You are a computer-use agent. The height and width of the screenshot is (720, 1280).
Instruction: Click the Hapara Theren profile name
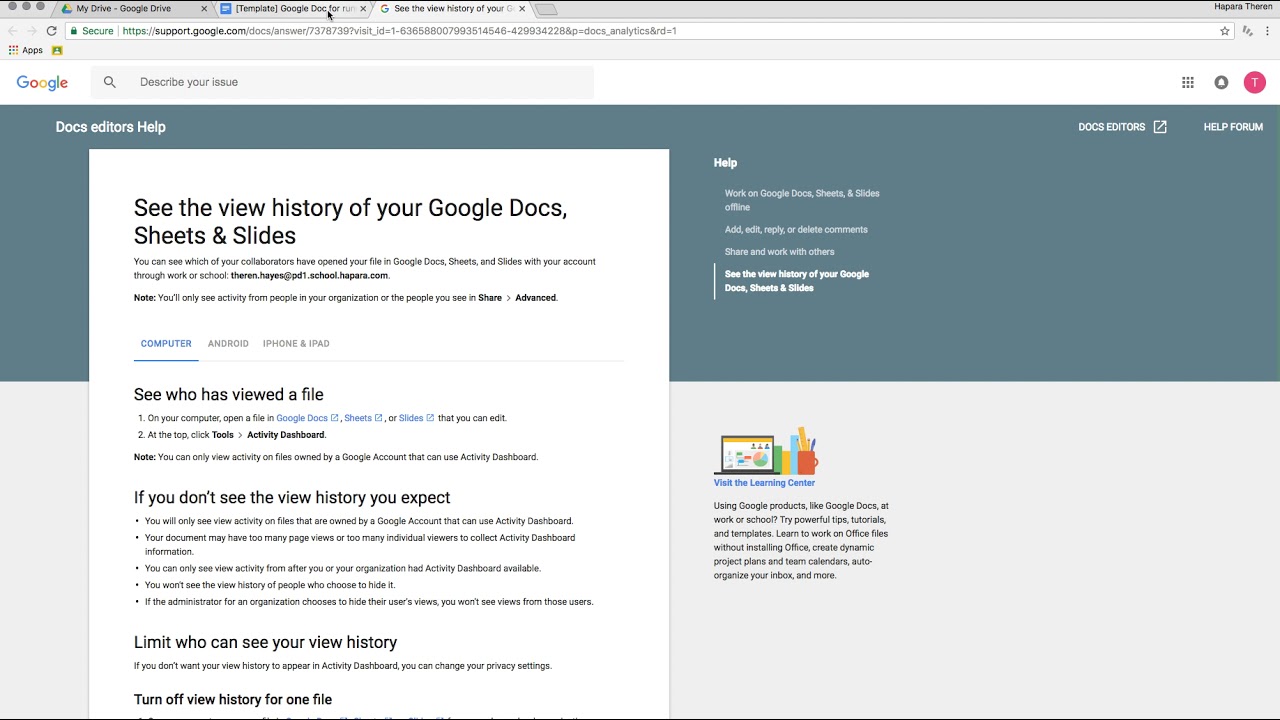pyautogui.click(x=1243, y=7)
